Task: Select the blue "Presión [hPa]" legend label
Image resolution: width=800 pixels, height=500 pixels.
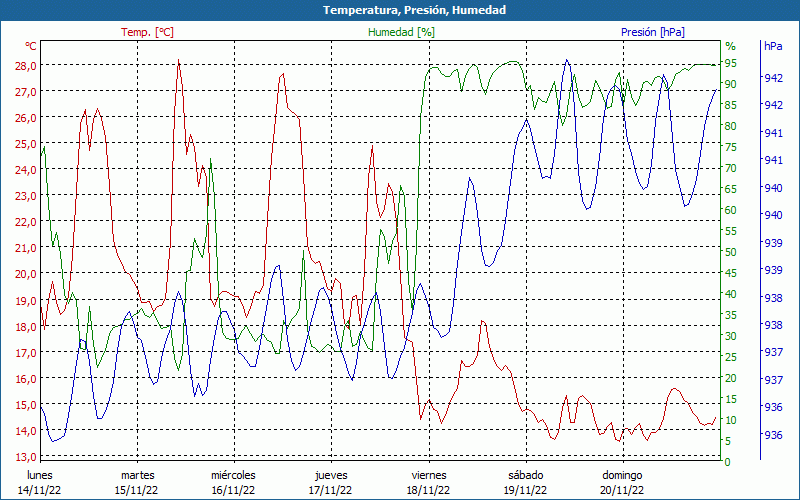Action: point(653,32)
